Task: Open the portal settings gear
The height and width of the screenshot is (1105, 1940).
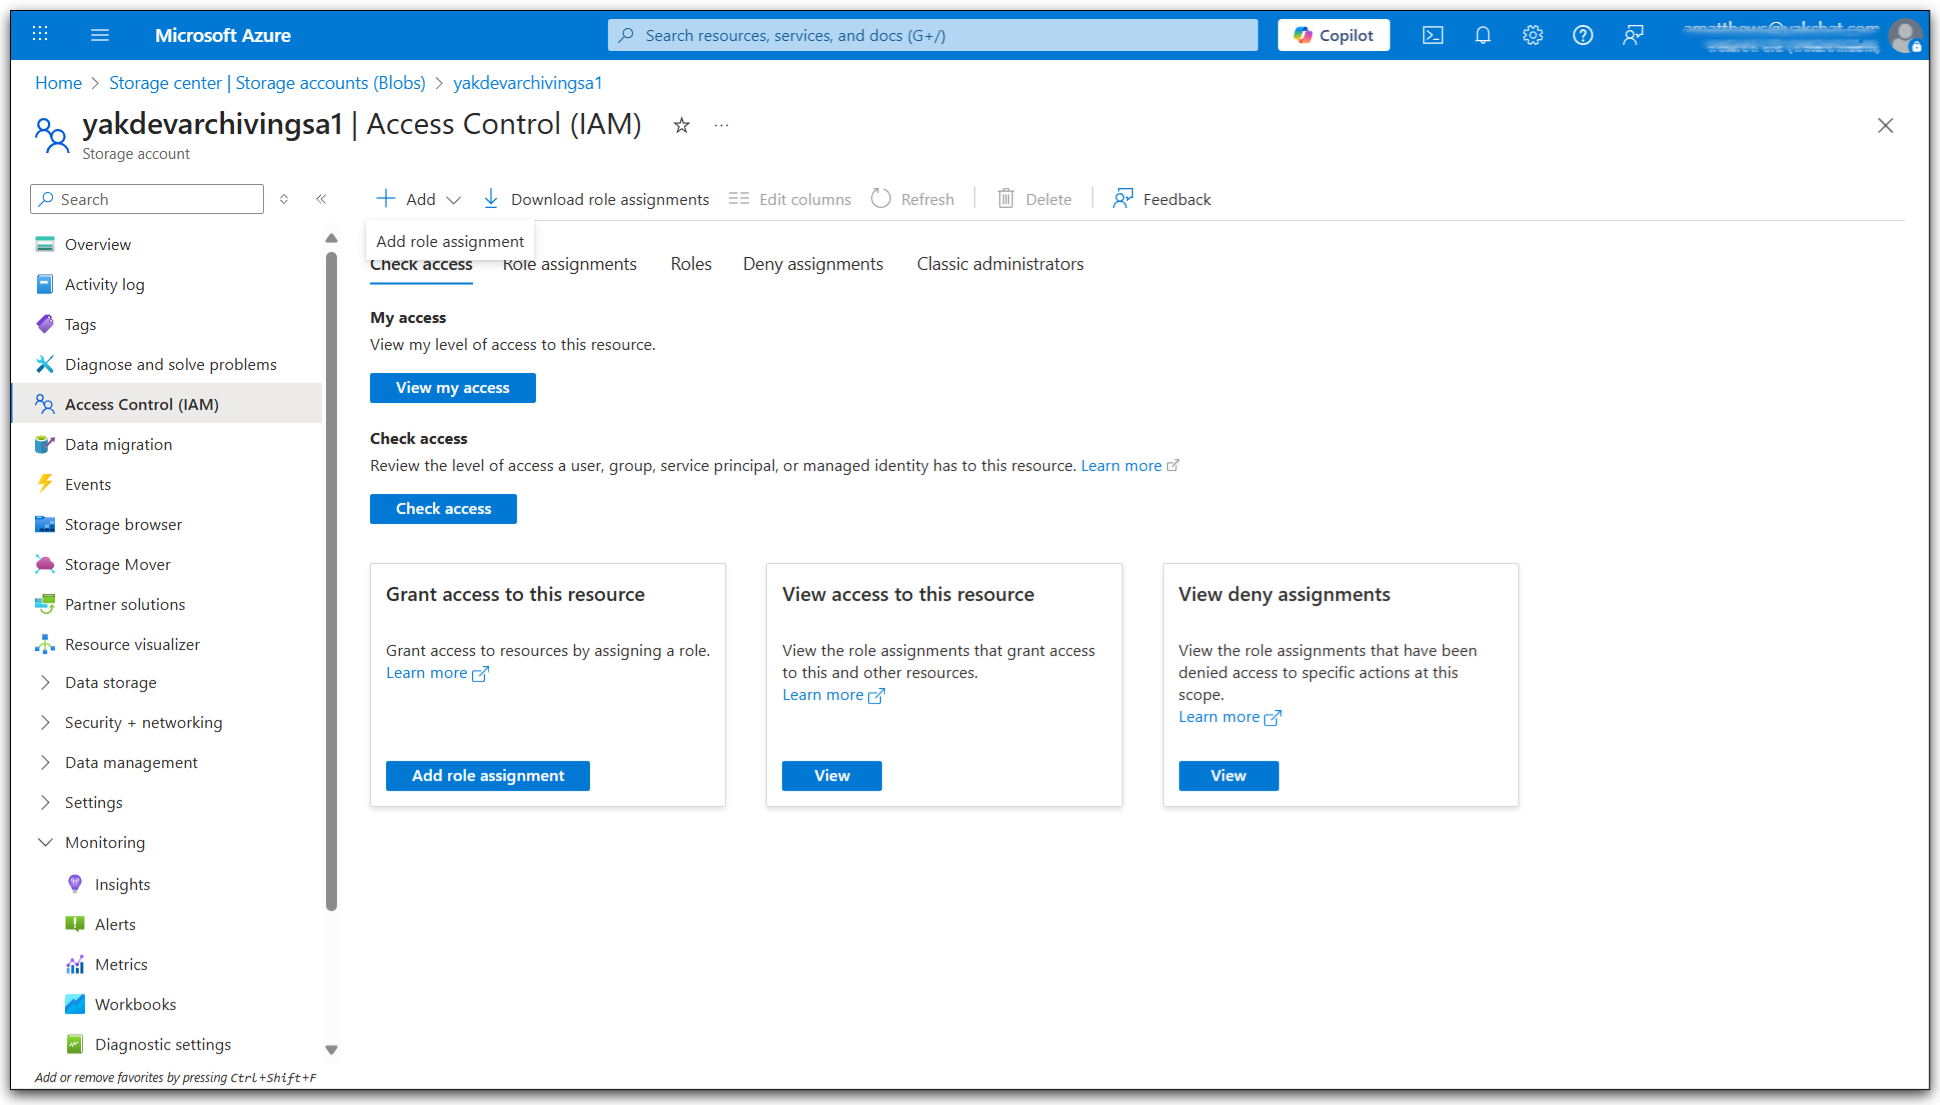Action: [x=1532, y=36]
